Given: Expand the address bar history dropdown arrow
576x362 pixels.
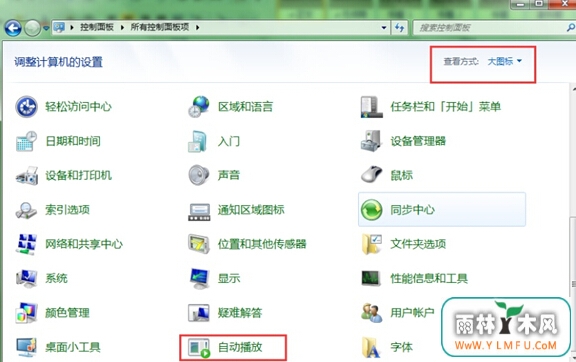Looking at the screenshot, I should tap(384, 28).
